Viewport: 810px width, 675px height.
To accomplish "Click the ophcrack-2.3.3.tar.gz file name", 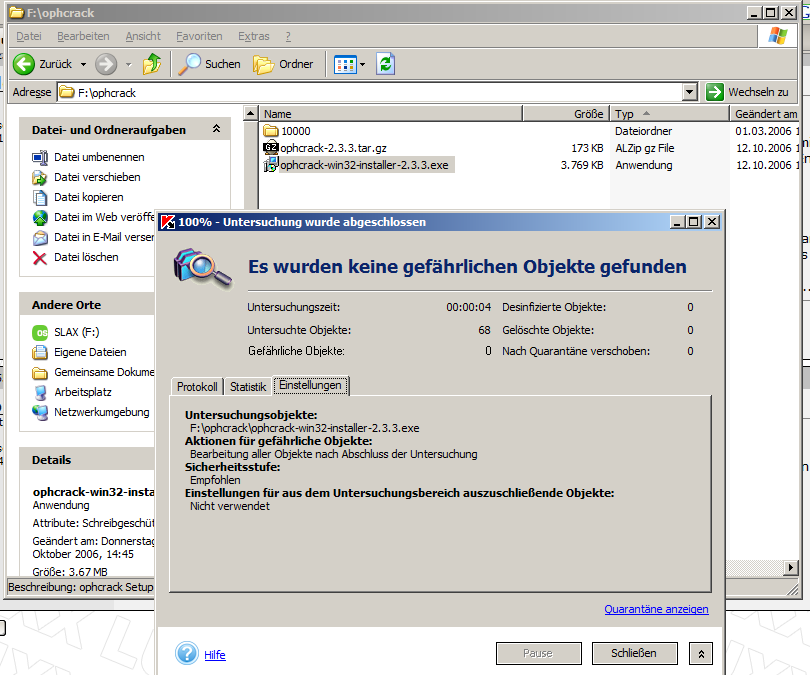I will (x=333, y=148).
